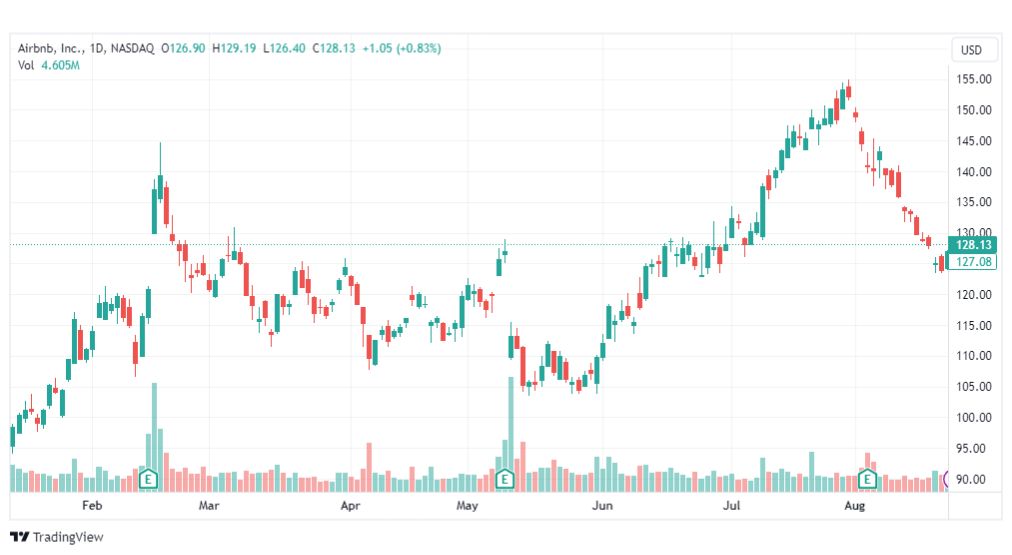This screenshot has width=1012, height=555.
Task: Open the May earnings 'E' marker
Action: tap(504, 479)
